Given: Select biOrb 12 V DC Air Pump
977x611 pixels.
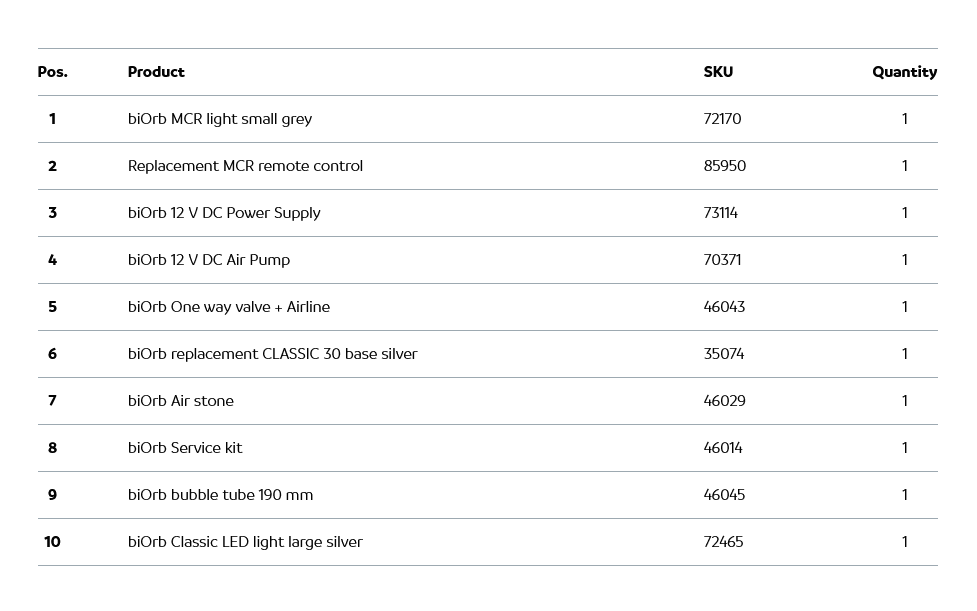Looking at the screenshot, I should pos(209,260).
